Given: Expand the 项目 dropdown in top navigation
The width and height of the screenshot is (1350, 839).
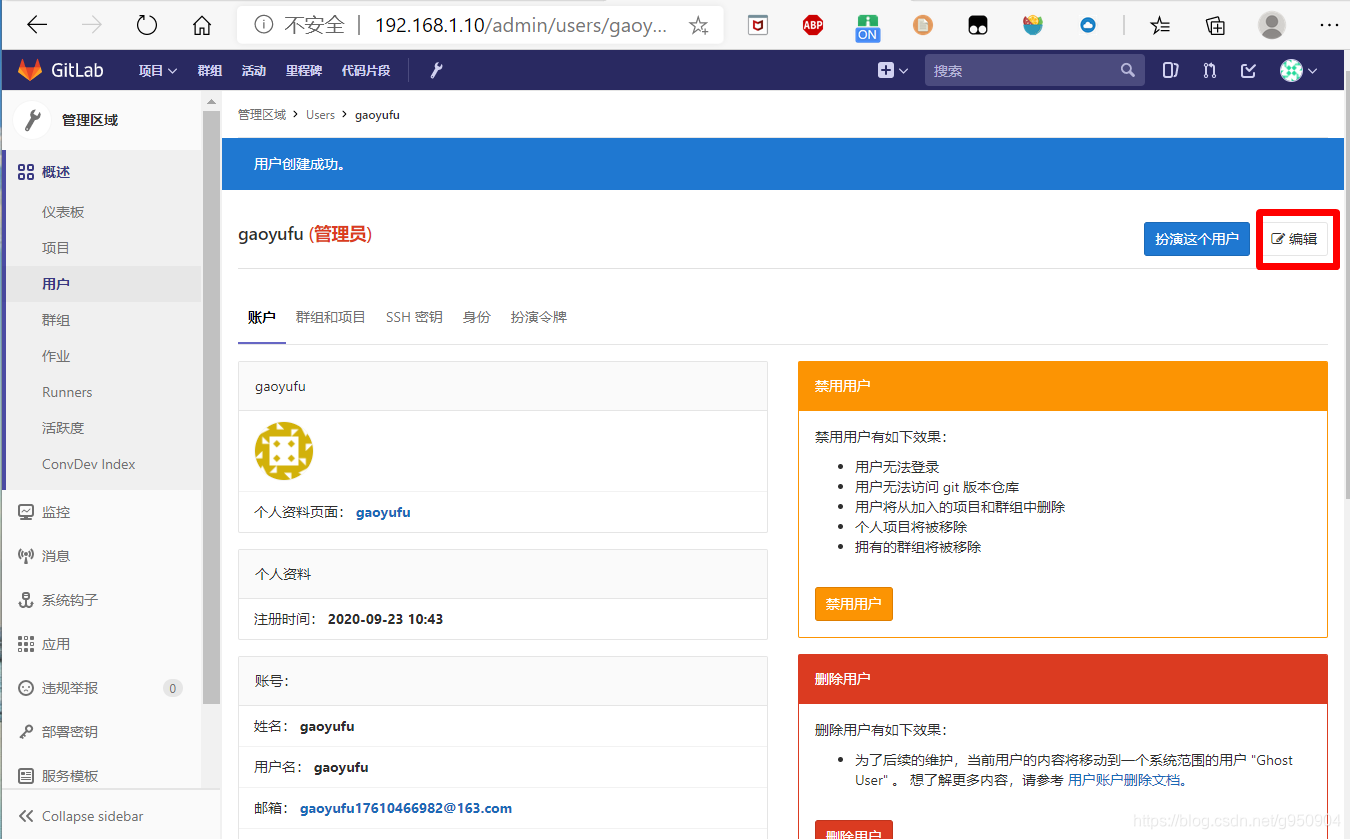Looking at the screenshot, I should coord(156,70).
